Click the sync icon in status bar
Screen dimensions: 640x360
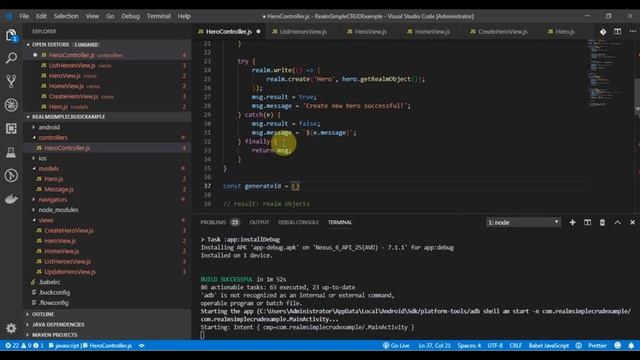[142, 346]
